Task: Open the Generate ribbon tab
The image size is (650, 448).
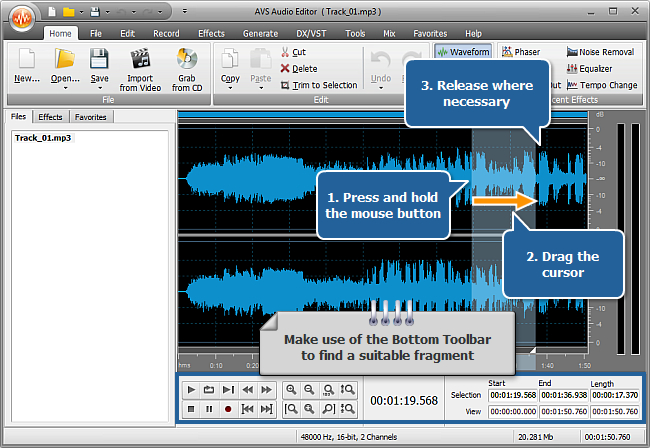Action: tap(260, 34)
